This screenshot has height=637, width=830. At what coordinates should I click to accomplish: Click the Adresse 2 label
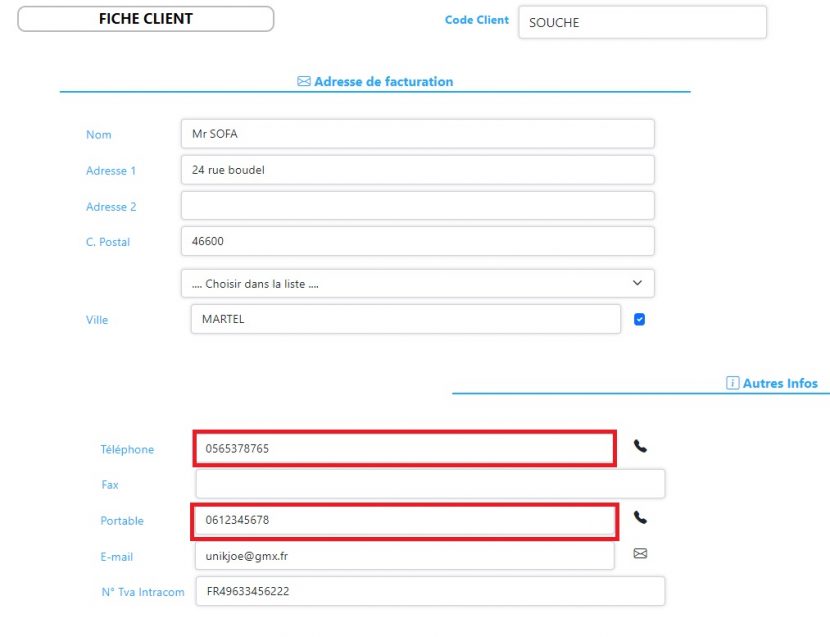[x=111, y=207]
